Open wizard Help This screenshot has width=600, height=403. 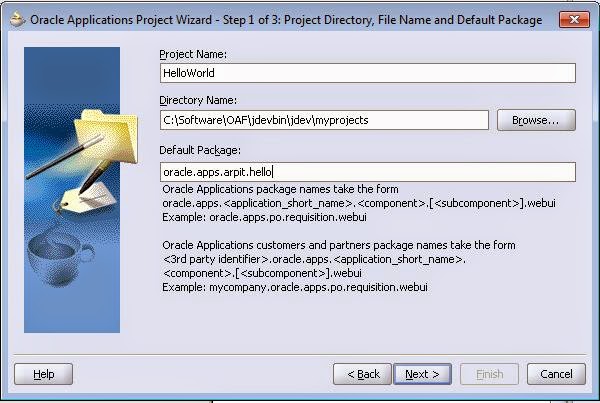coord(44,374)
